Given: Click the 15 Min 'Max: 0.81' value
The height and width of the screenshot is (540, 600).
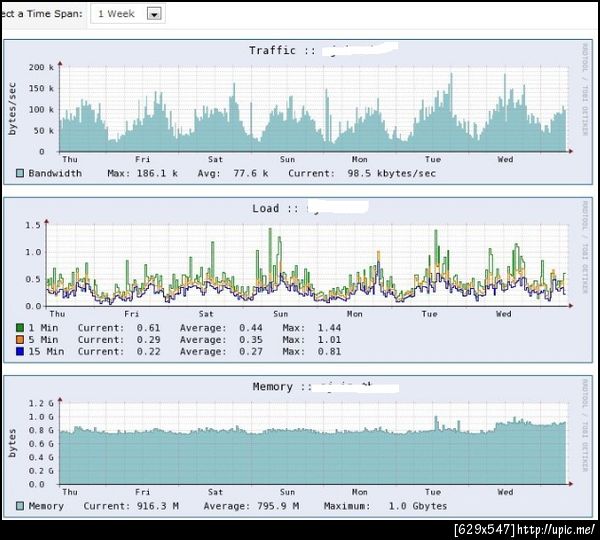Looking at the screenshot, I should [x=311, y=352].
